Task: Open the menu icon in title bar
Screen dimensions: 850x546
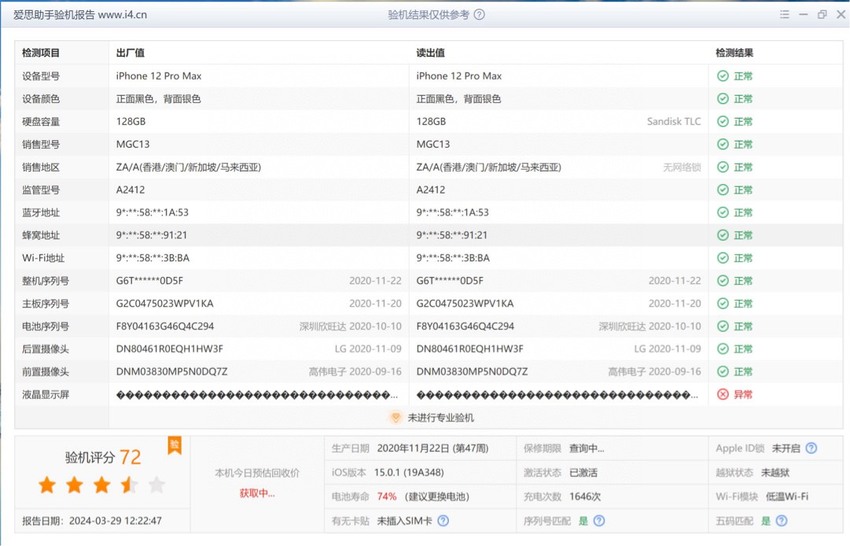Action: tap(784, 15)
